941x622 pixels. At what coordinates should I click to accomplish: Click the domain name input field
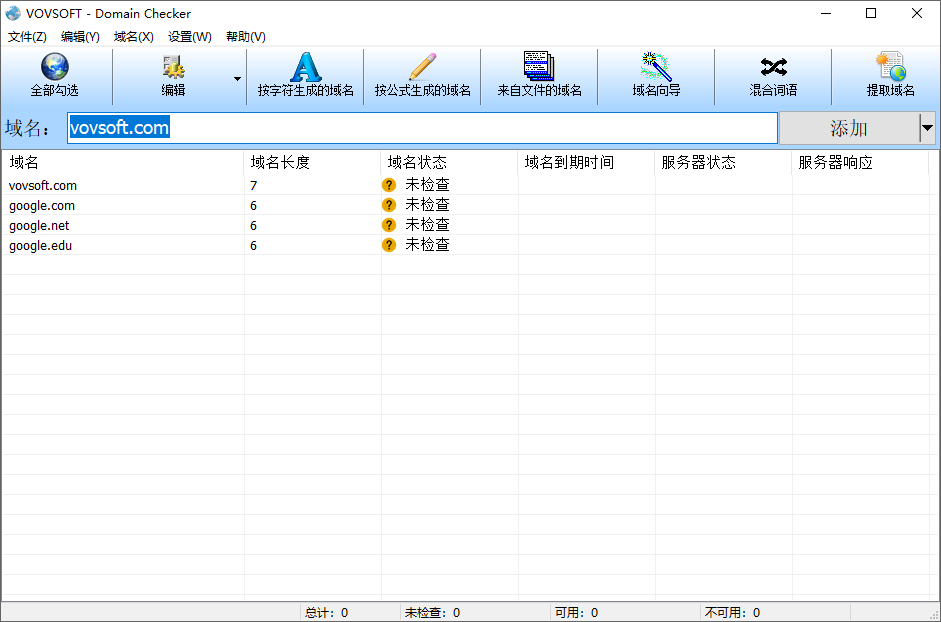click(x=422, y=127)
